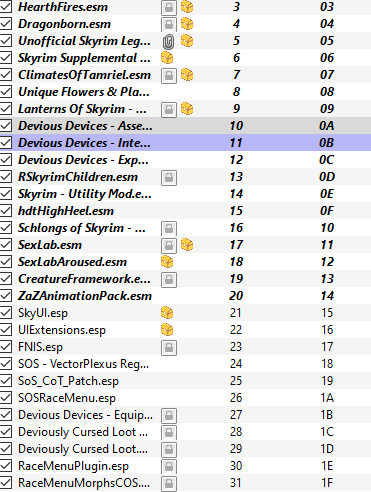Click the archive icon for UIExtensions.esp
Screen dimensions: 371x492
pyautogui.click(x=167, y=330)
